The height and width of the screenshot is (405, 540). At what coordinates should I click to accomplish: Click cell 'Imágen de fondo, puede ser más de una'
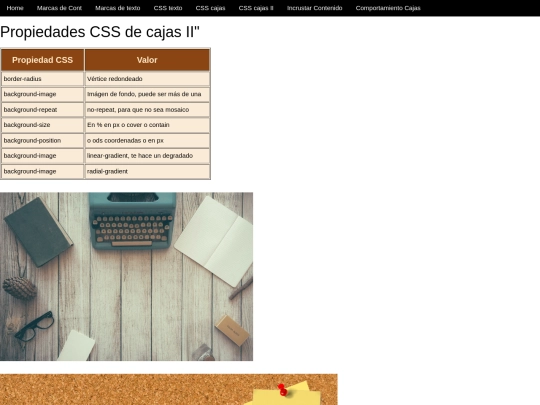pos(147,94)
